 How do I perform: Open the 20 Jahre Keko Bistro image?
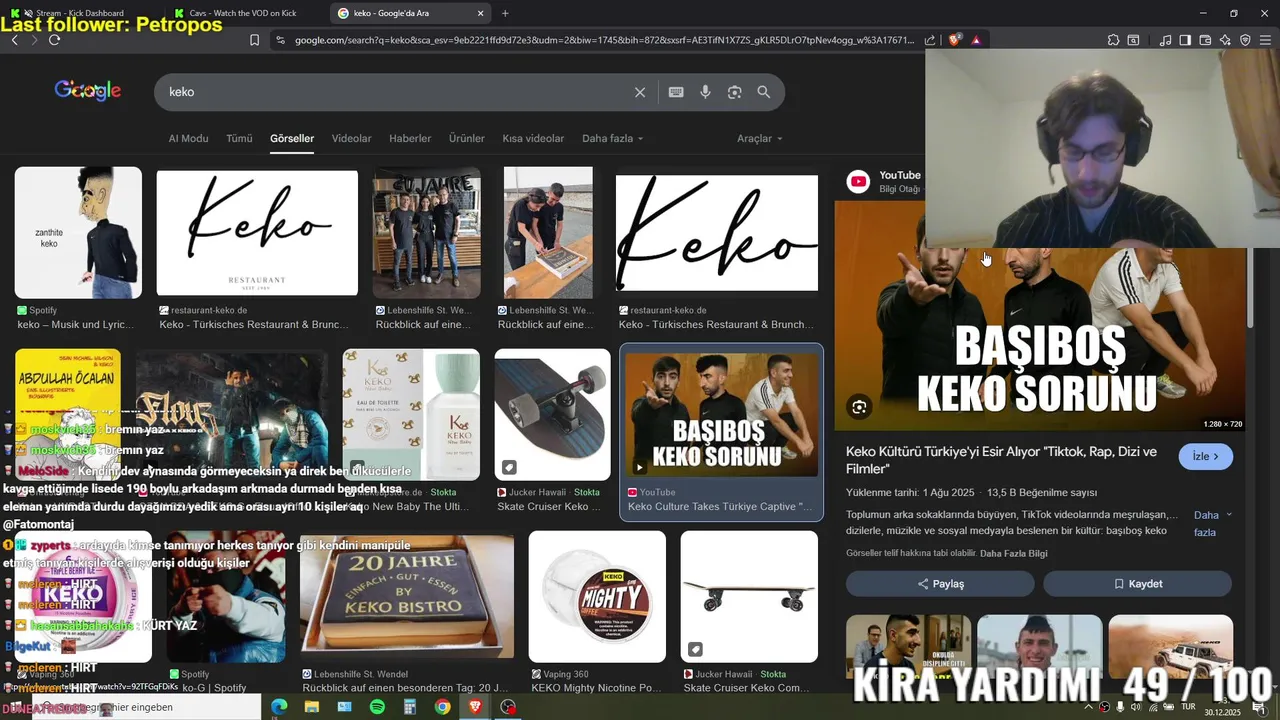407,596
